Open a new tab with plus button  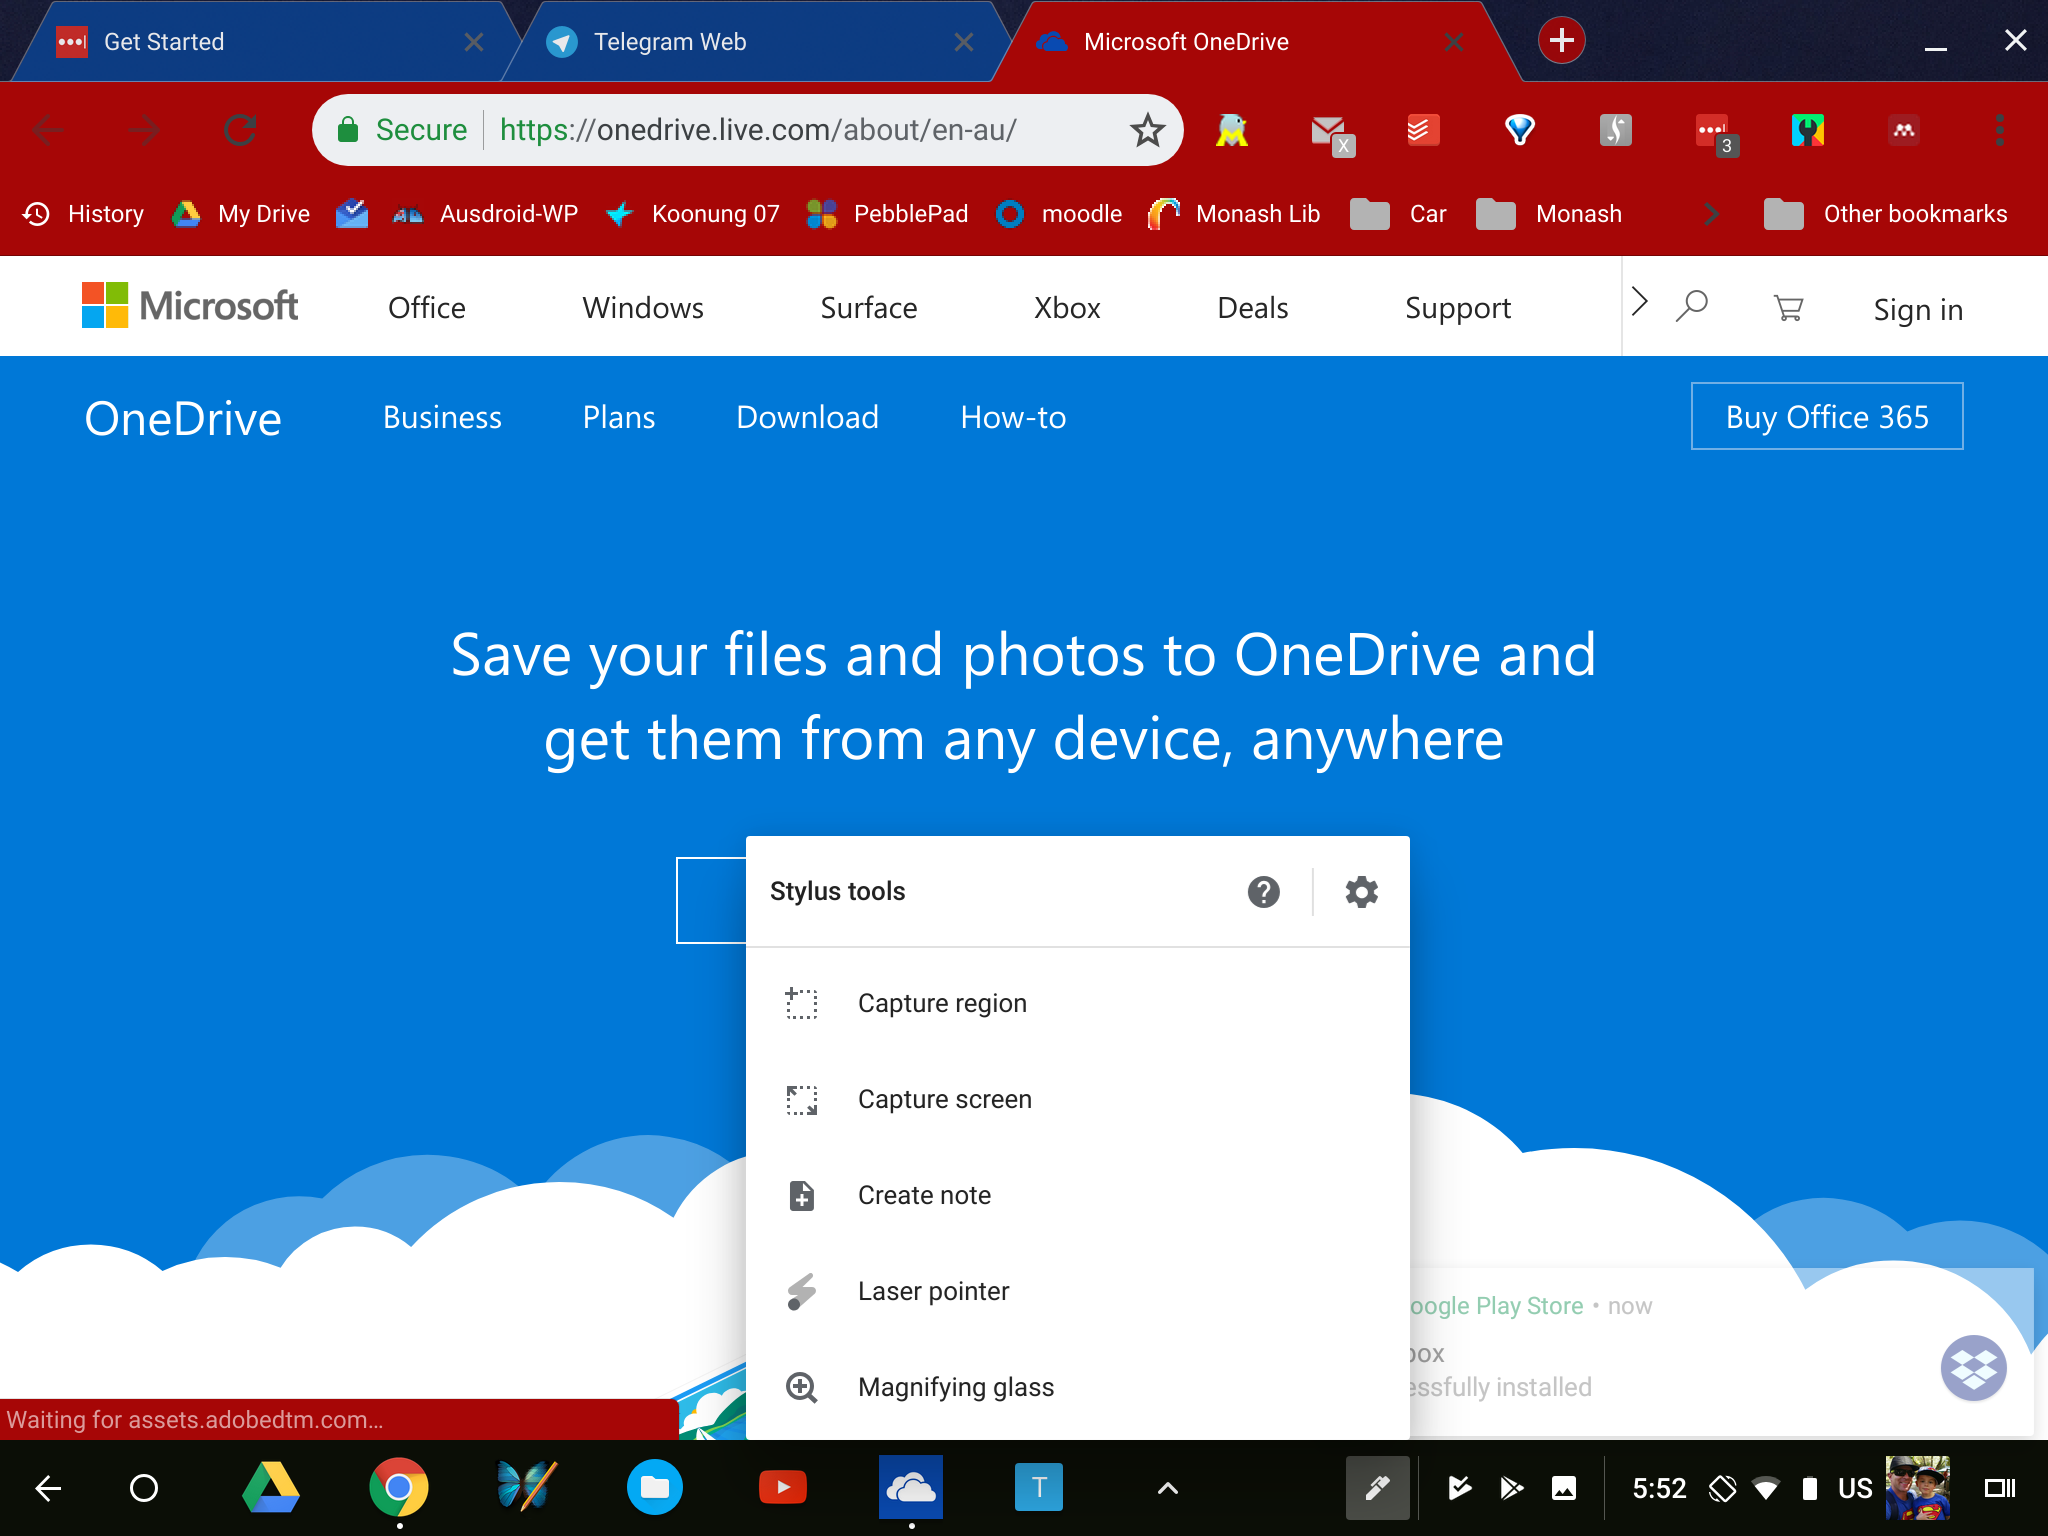1561,41
